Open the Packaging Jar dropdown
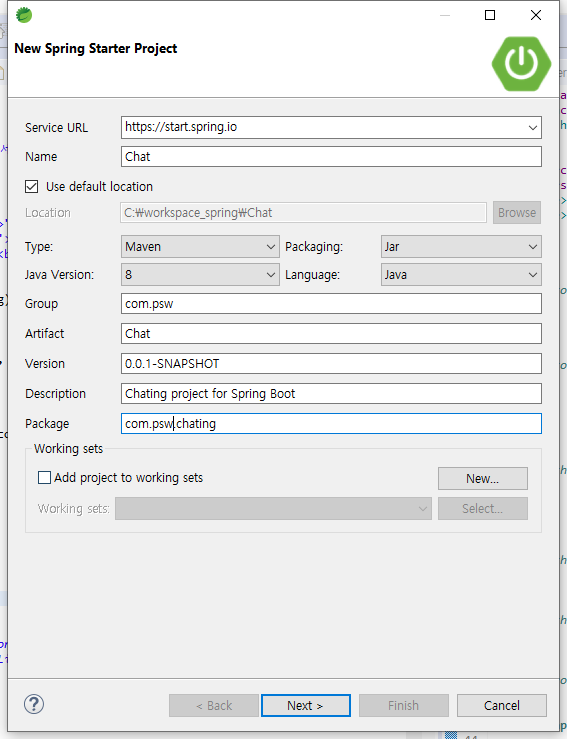567x739 pixels. [x=461, y=246]
